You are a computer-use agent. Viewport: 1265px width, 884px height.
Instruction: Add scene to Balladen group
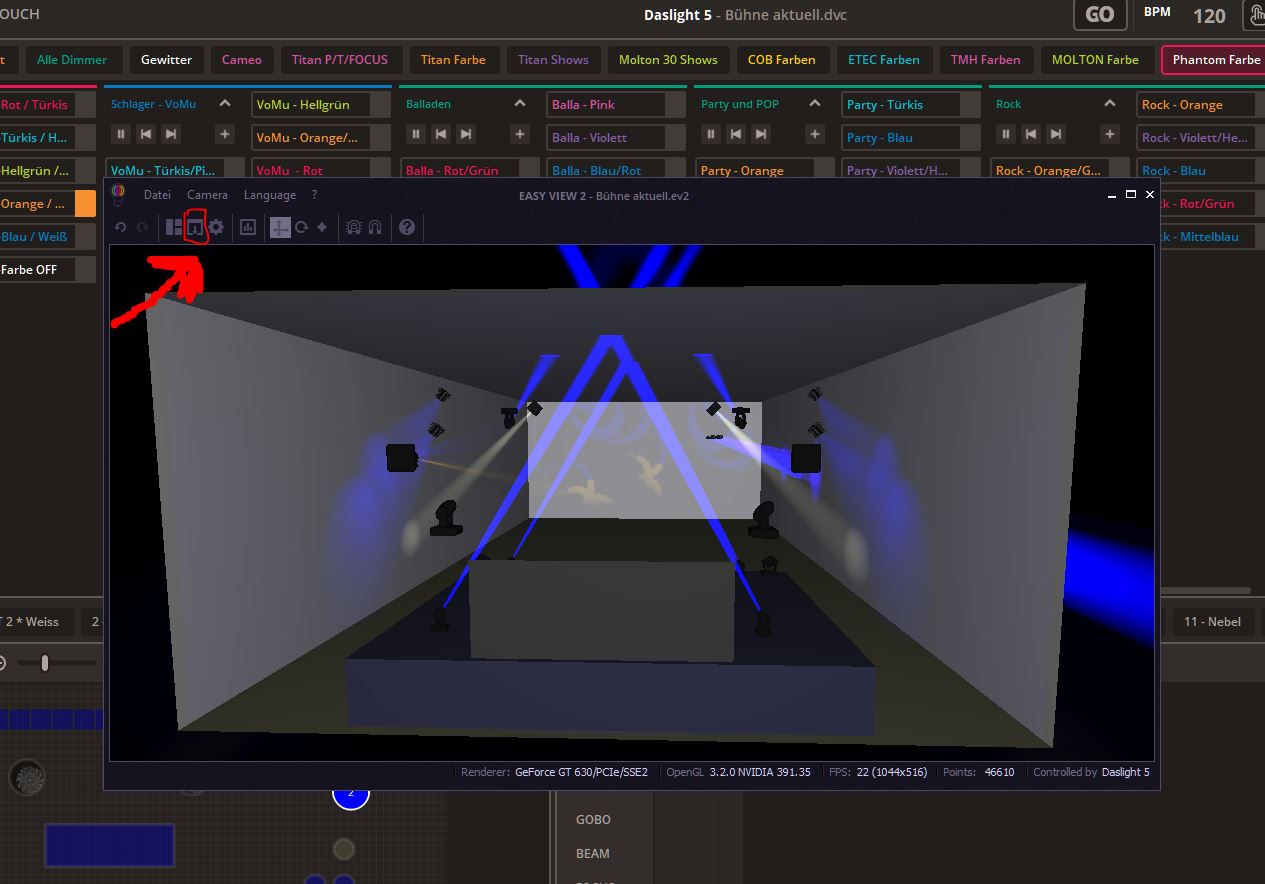click(x=520, y=134)
